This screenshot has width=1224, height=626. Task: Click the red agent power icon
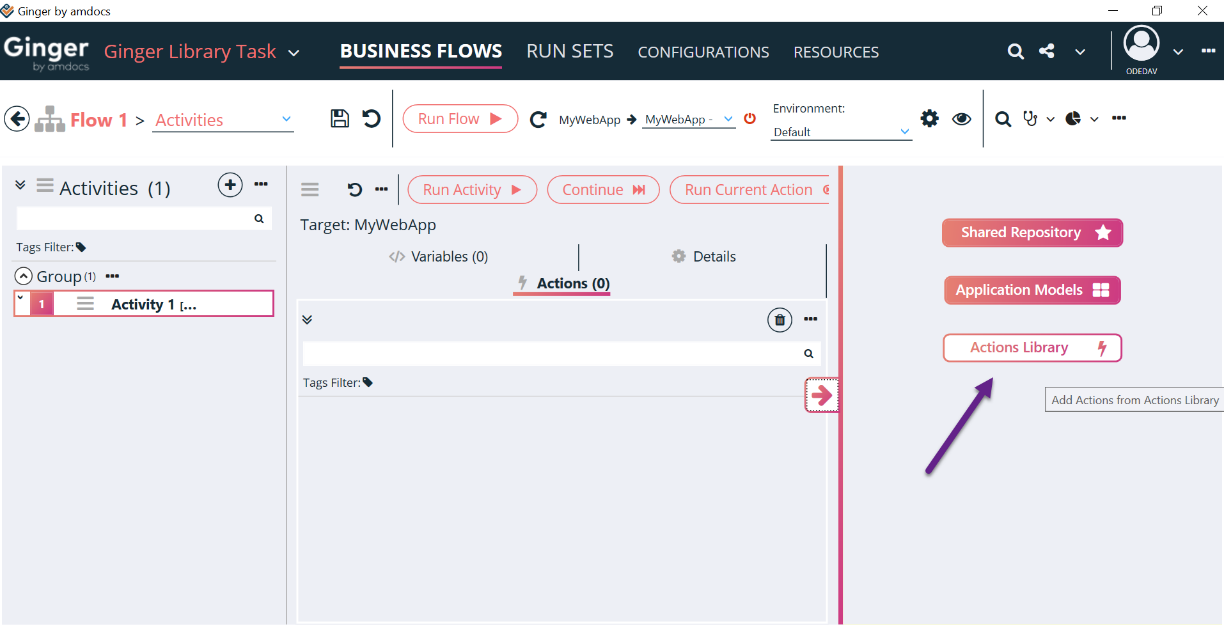tap(750, 119)
